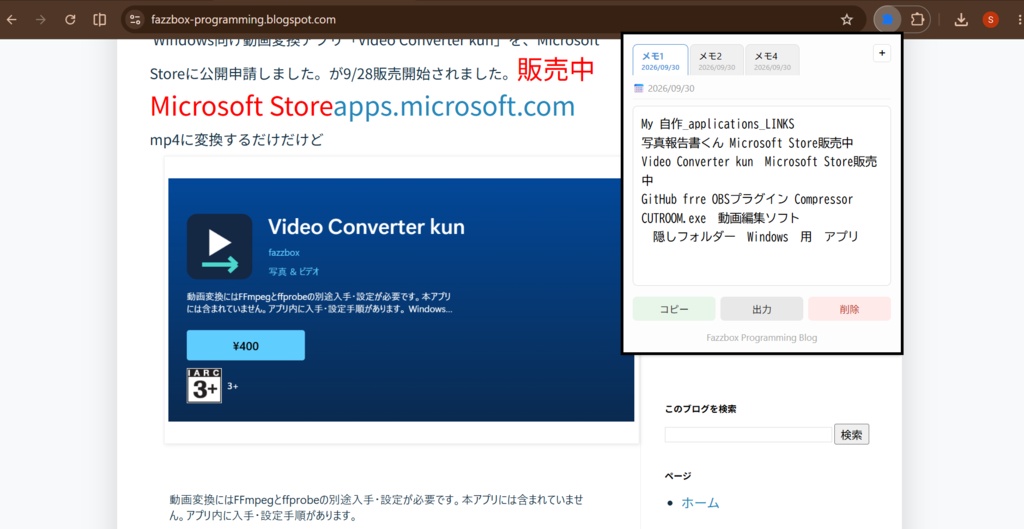
Task: Click the Video Converter kun app icon
Action: pyautogui.click(x=219, y=246)
